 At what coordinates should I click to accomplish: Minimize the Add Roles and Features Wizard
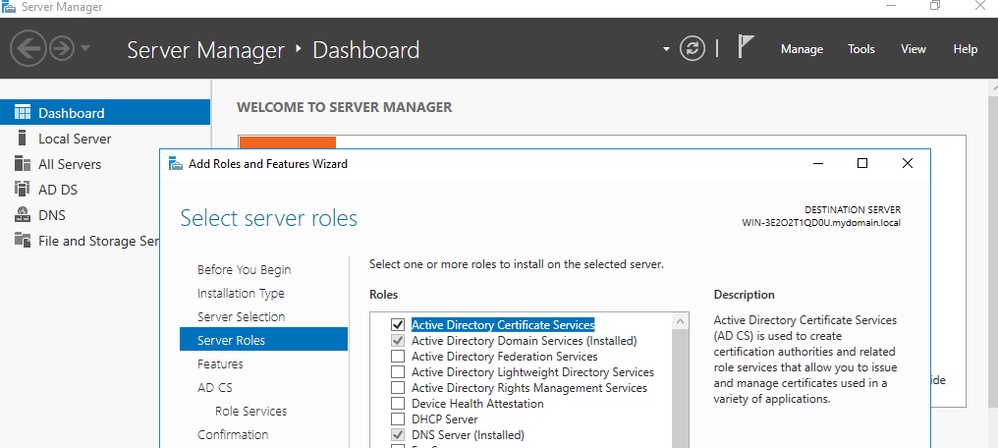(x=818, y=164)
